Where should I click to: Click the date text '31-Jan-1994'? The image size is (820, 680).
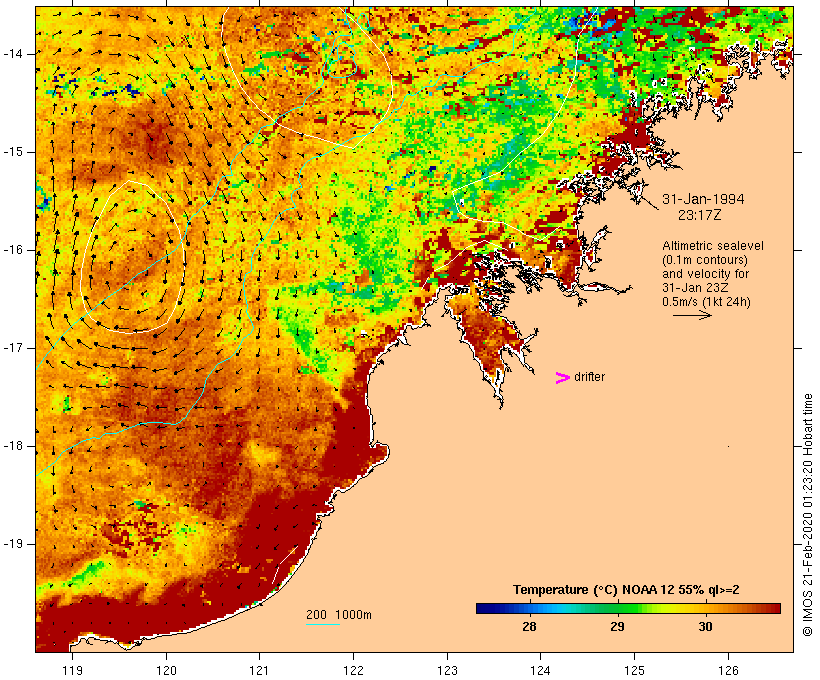pyautogui.click(x=703, y=199)
